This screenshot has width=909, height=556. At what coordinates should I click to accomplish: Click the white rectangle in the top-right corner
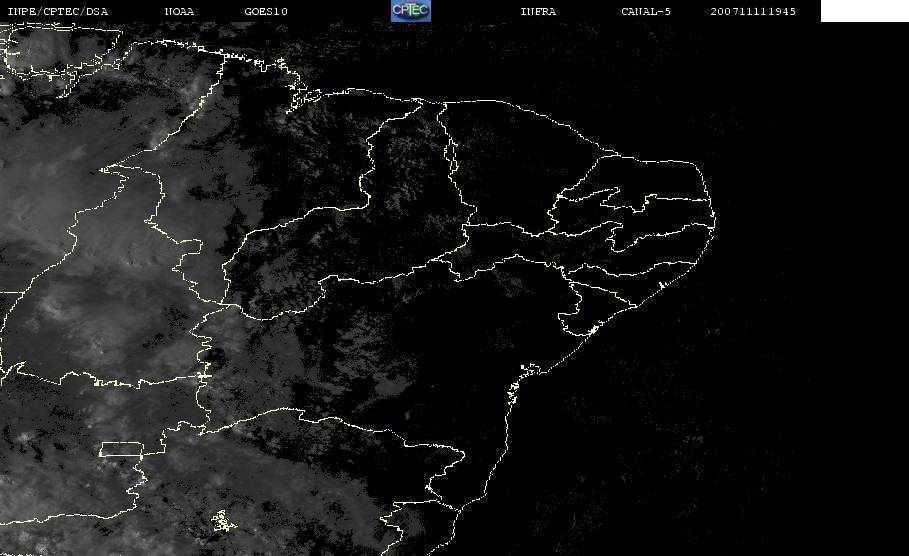864,11
